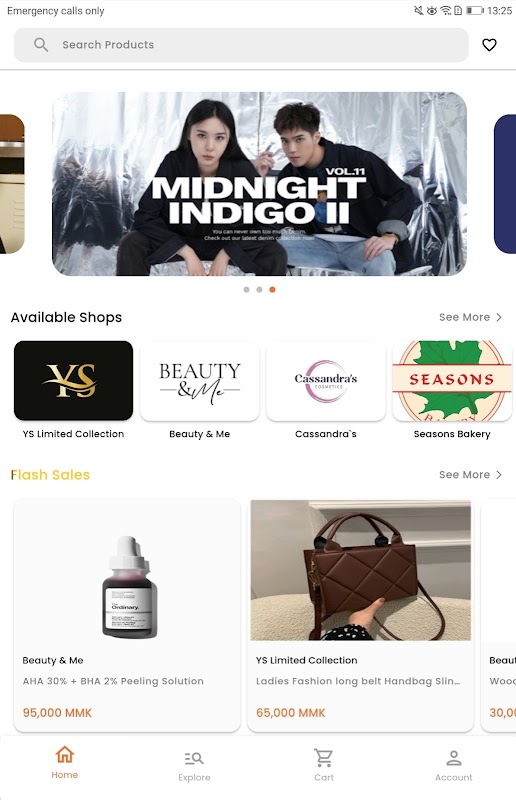Open Cassandra's cosmetics shop logo
Image resolution: width=516 pixels, height=800 pixels.
[326, 381]
